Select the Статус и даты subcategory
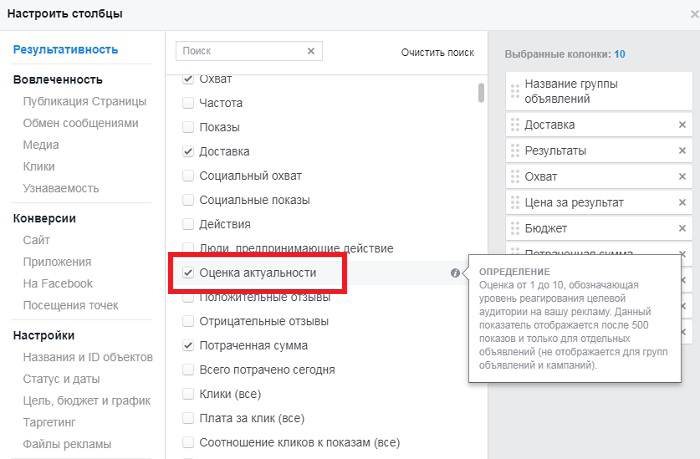Screen dimensions: 700x459 (61, 379)
